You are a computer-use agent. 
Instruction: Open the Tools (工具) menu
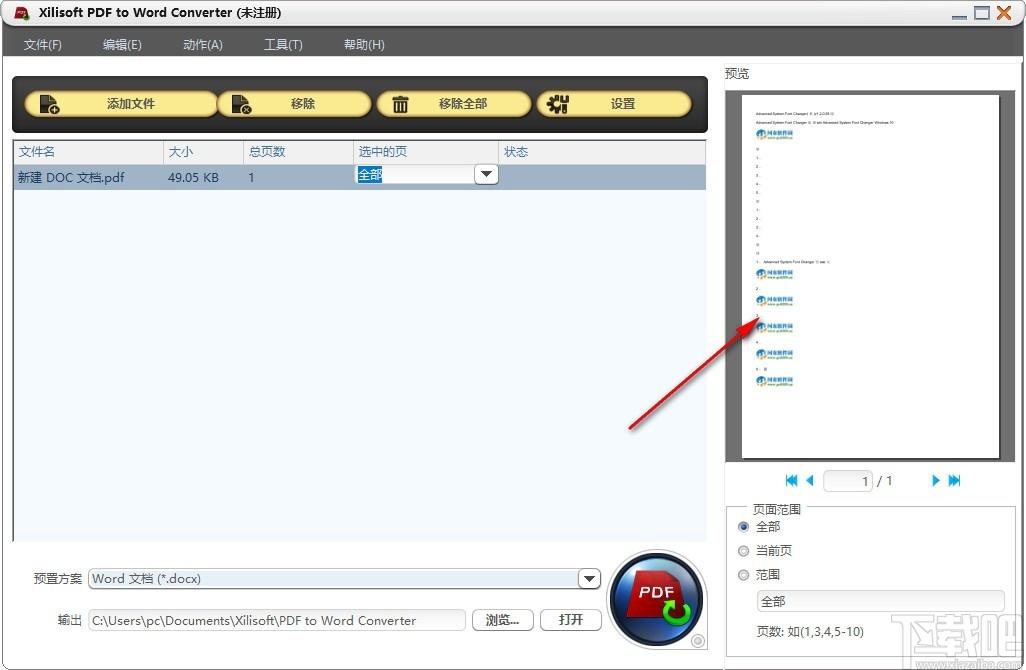click(283, 44)
